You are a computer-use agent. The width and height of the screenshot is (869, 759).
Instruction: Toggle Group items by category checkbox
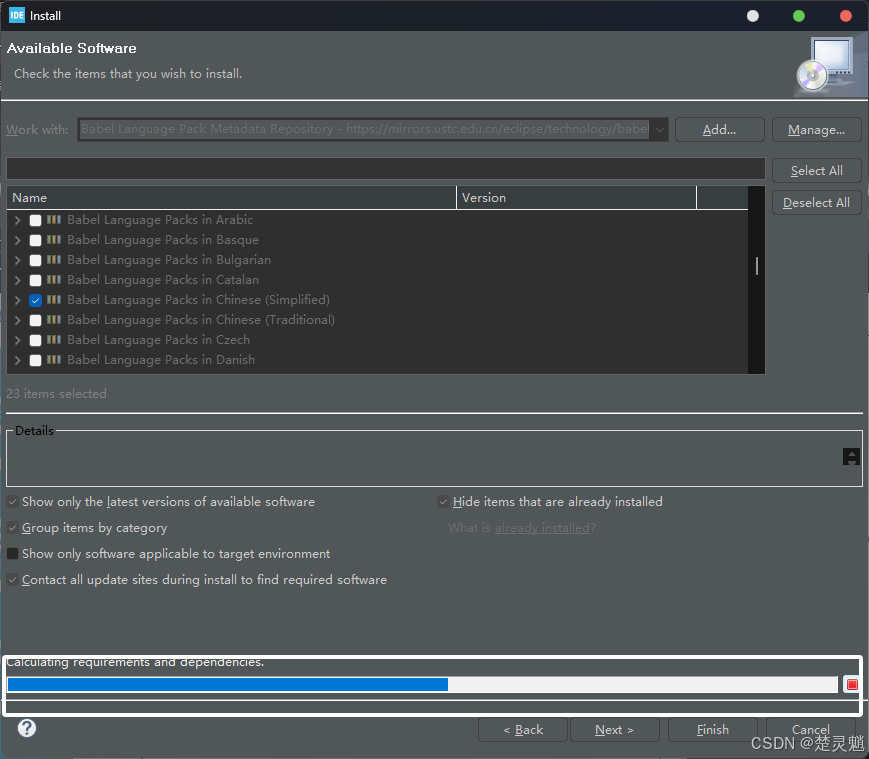coord(12,528)
